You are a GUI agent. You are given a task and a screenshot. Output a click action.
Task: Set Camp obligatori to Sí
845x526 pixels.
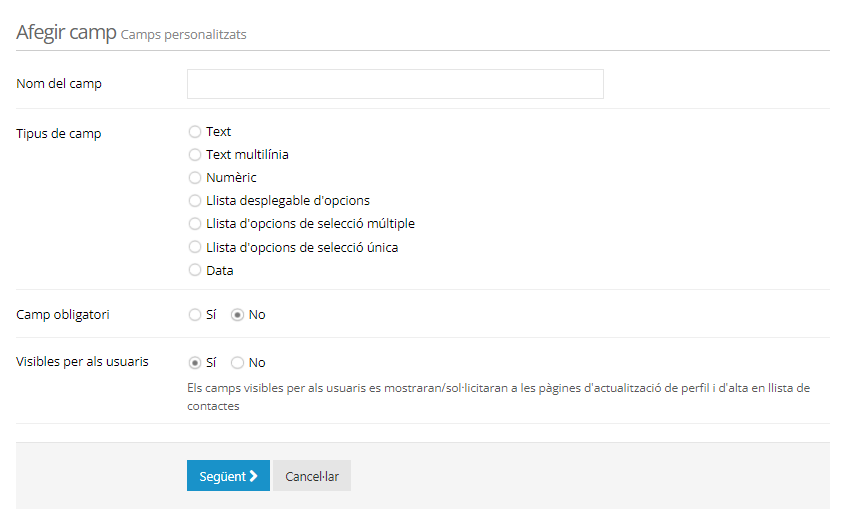[x=195, y=315]
